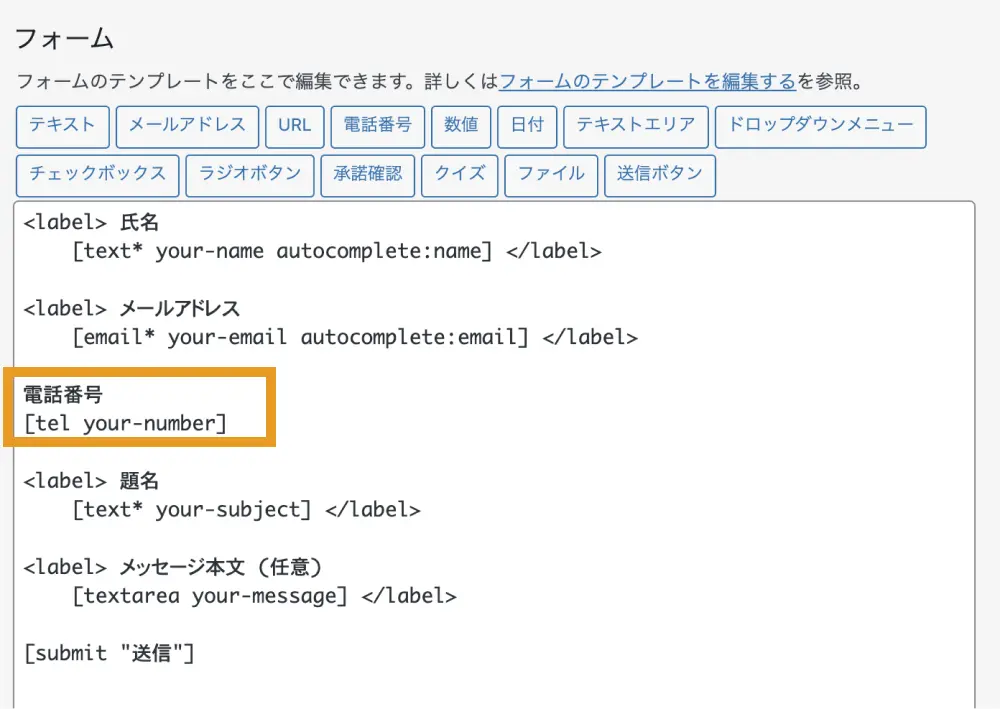Click on the [tel your-number] line
Screen dimensions: 1000x709
125,424
